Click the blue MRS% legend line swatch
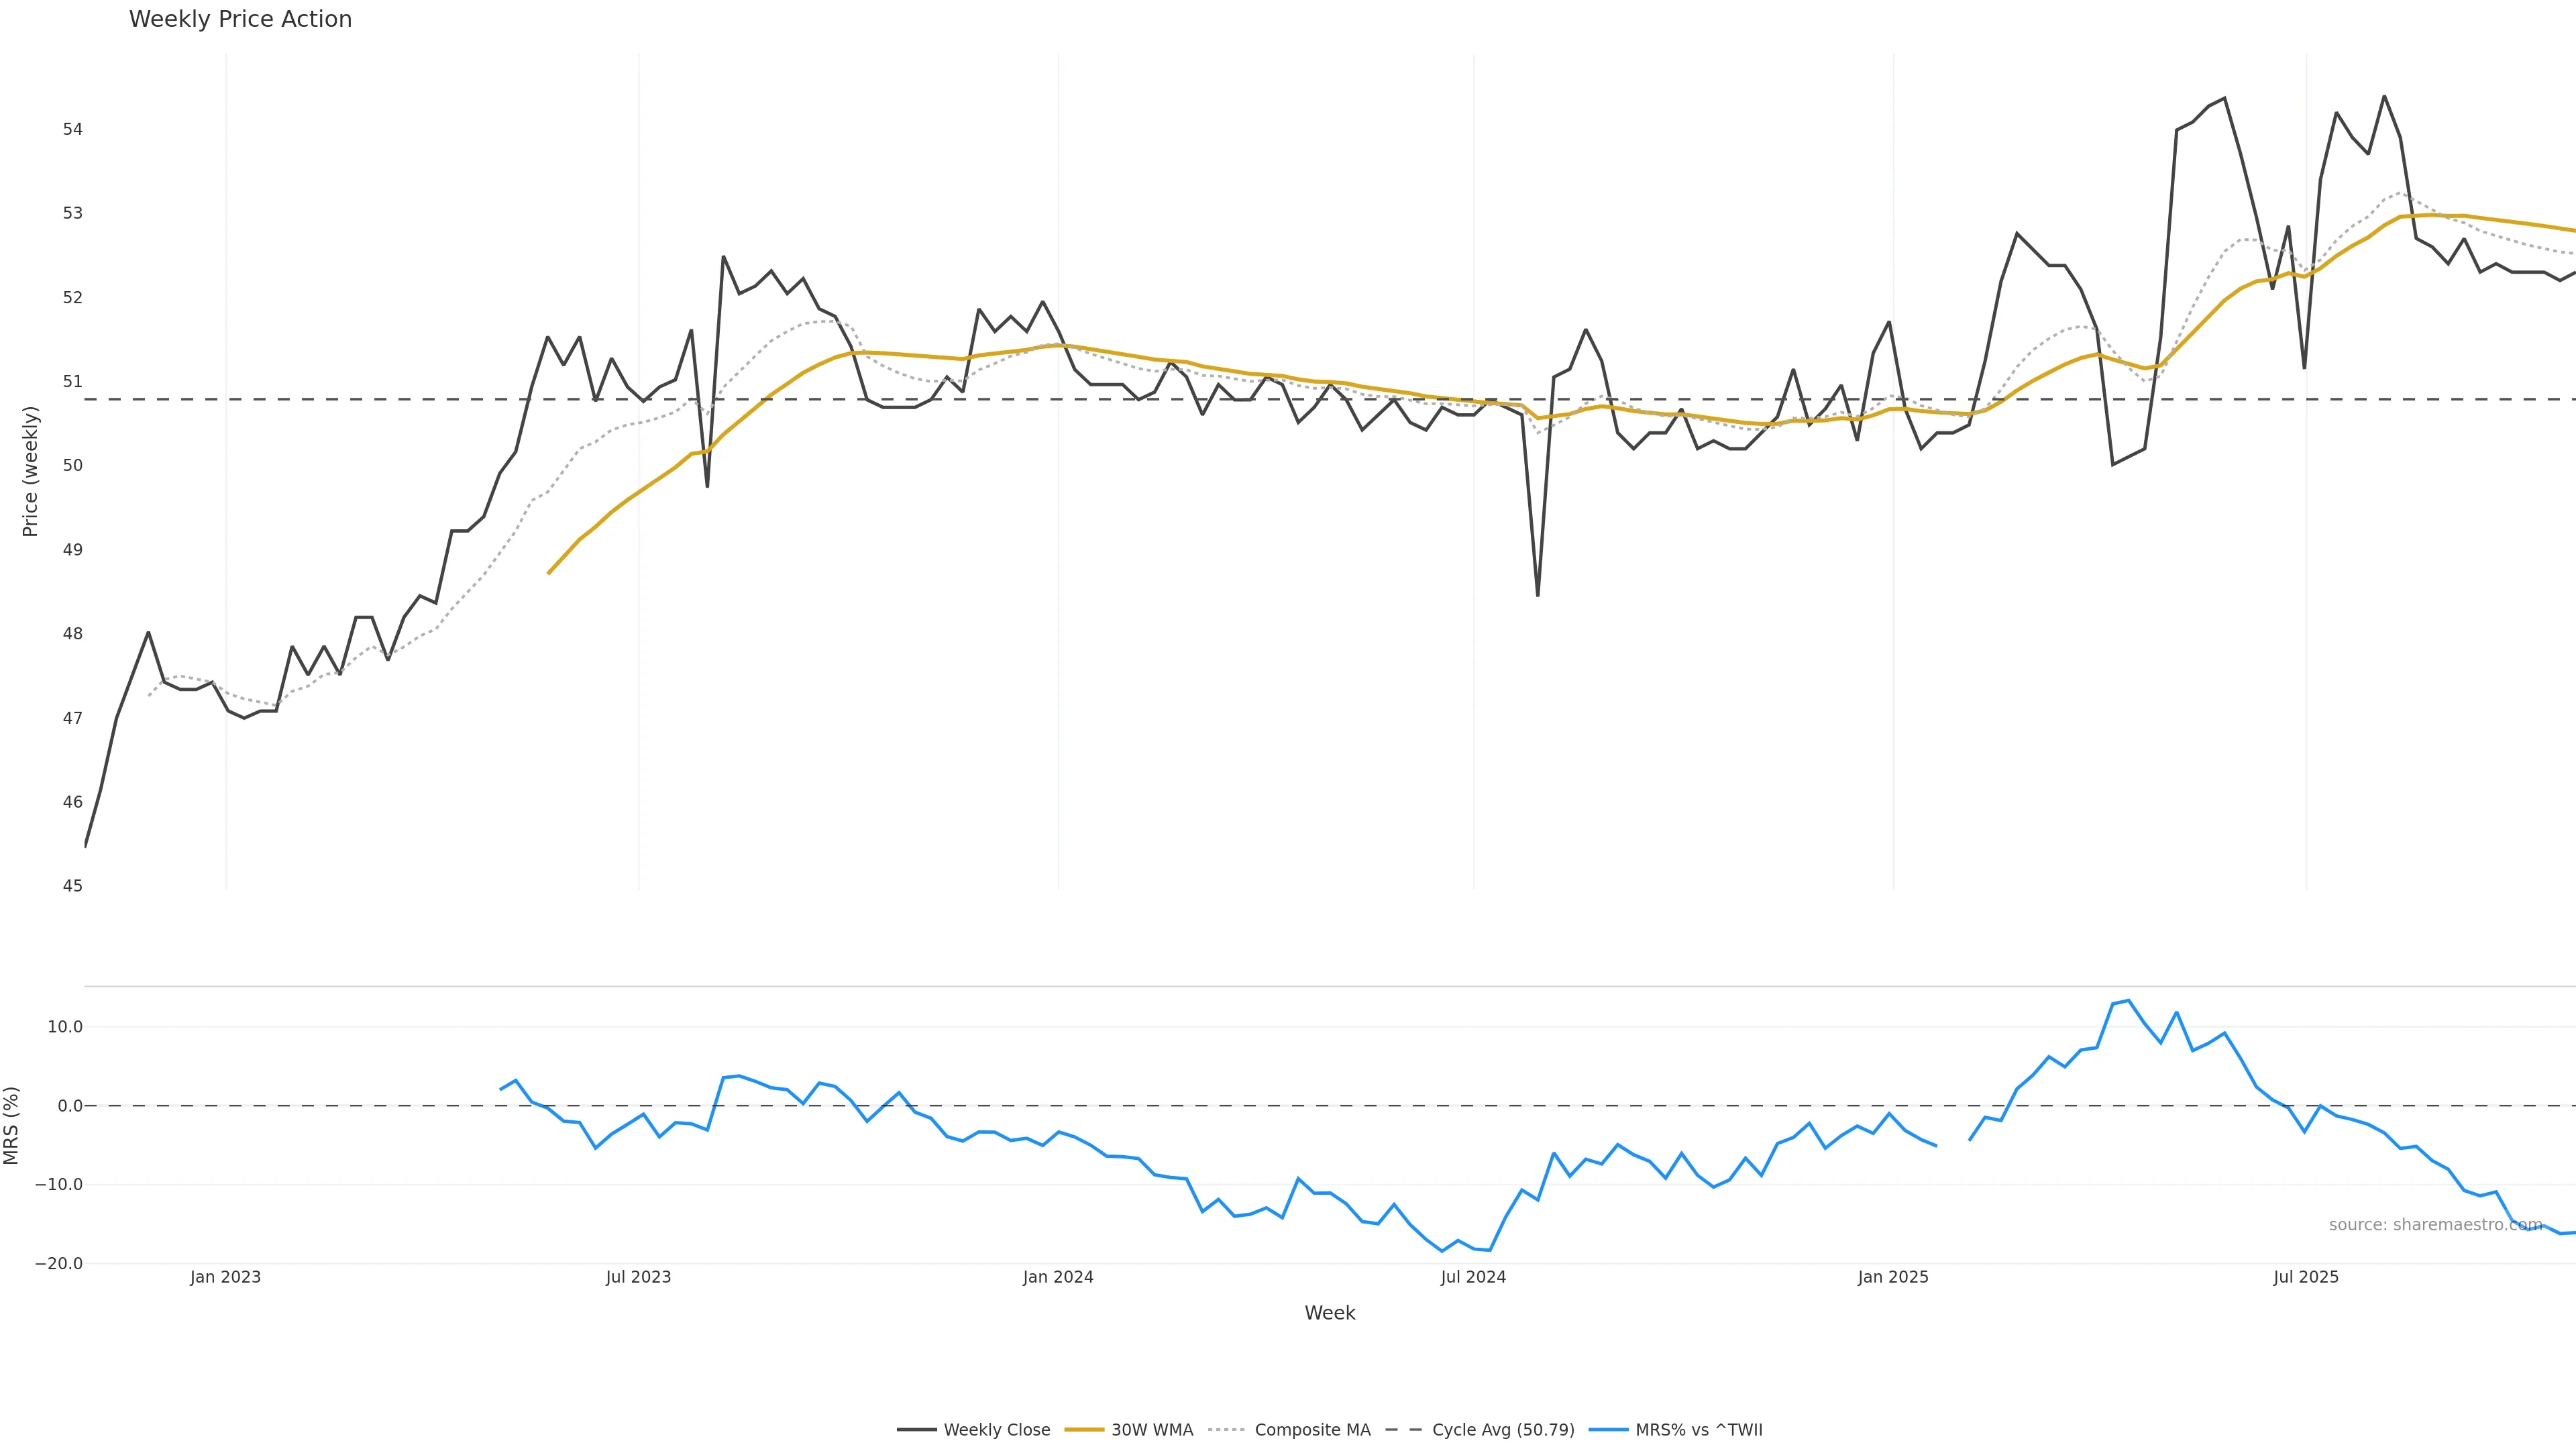The image size is (2576, 1449). 1608,1430
